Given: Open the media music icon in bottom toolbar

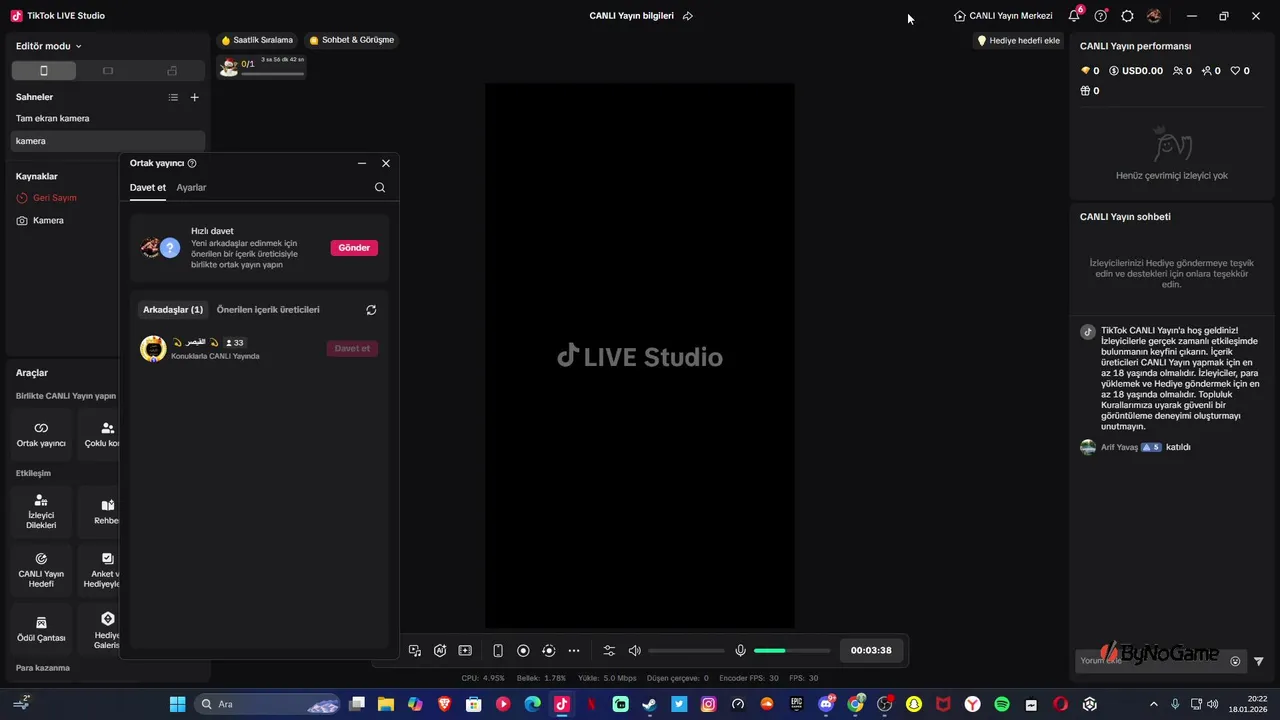Looking at the screenshot, I should [x=415, y=650].
